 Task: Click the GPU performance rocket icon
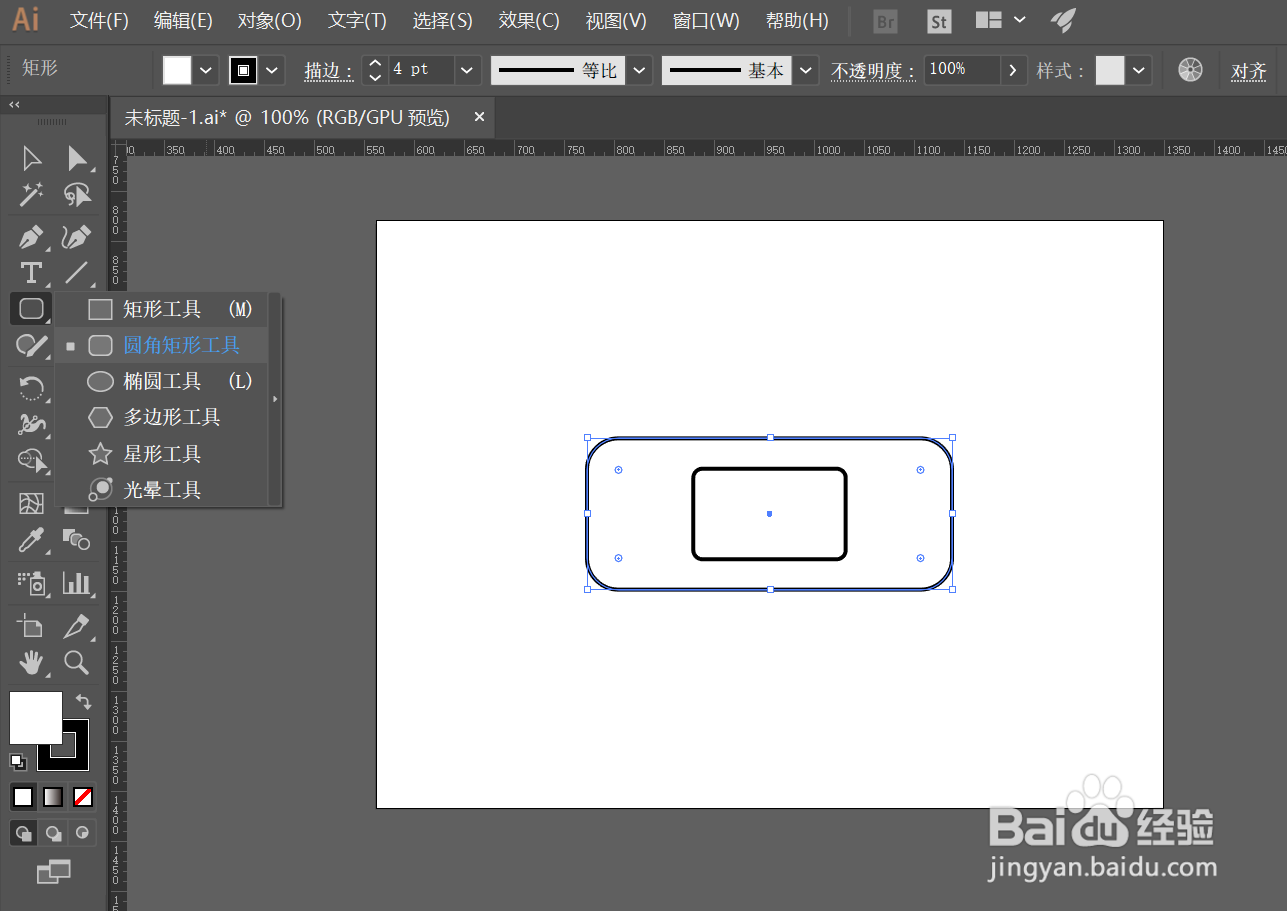point(1063,20)
